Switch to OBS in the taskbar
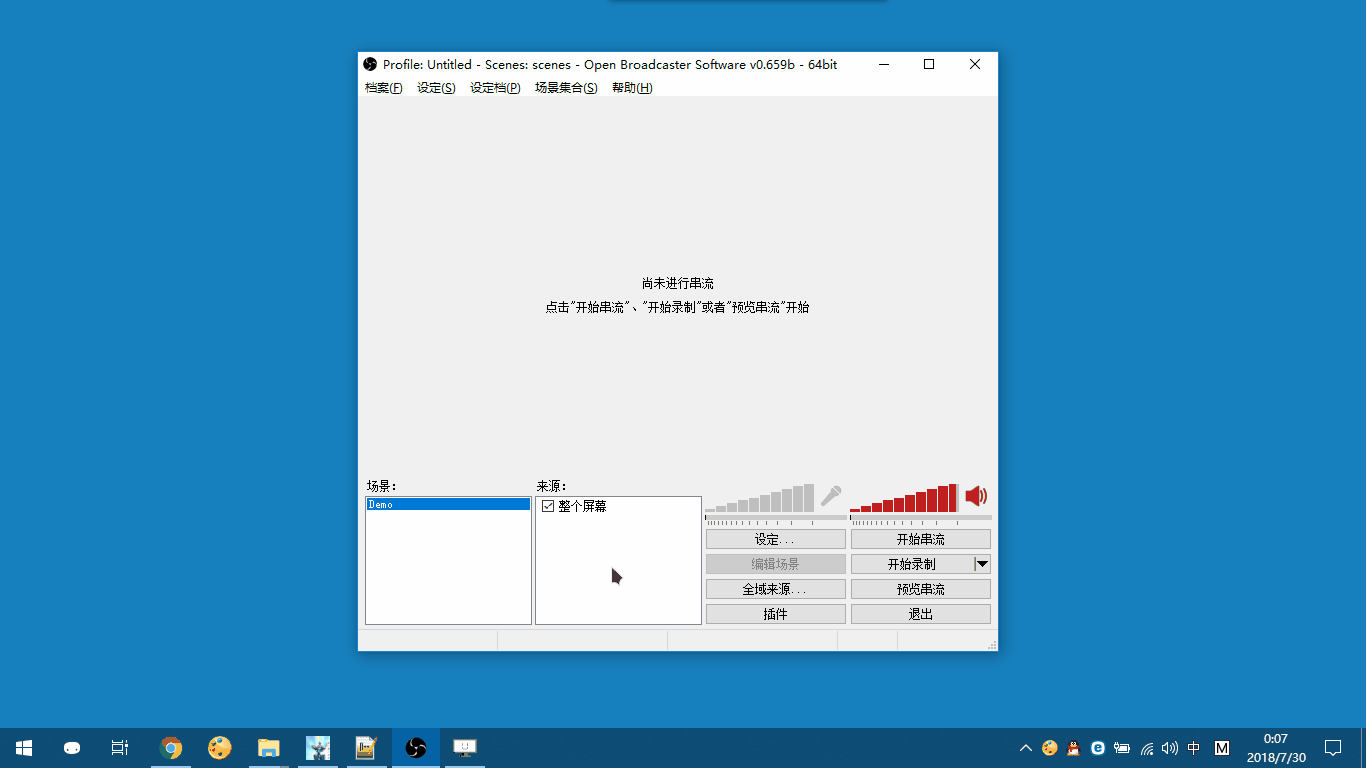Image resolution: width=1366 pixels, height=768 pixels. pos(416,748)
